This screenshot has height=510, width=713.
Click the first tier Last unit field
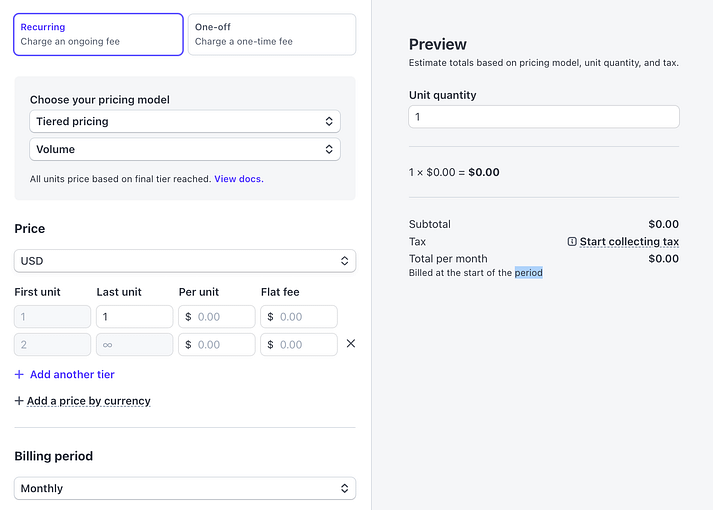pos(135,317)
